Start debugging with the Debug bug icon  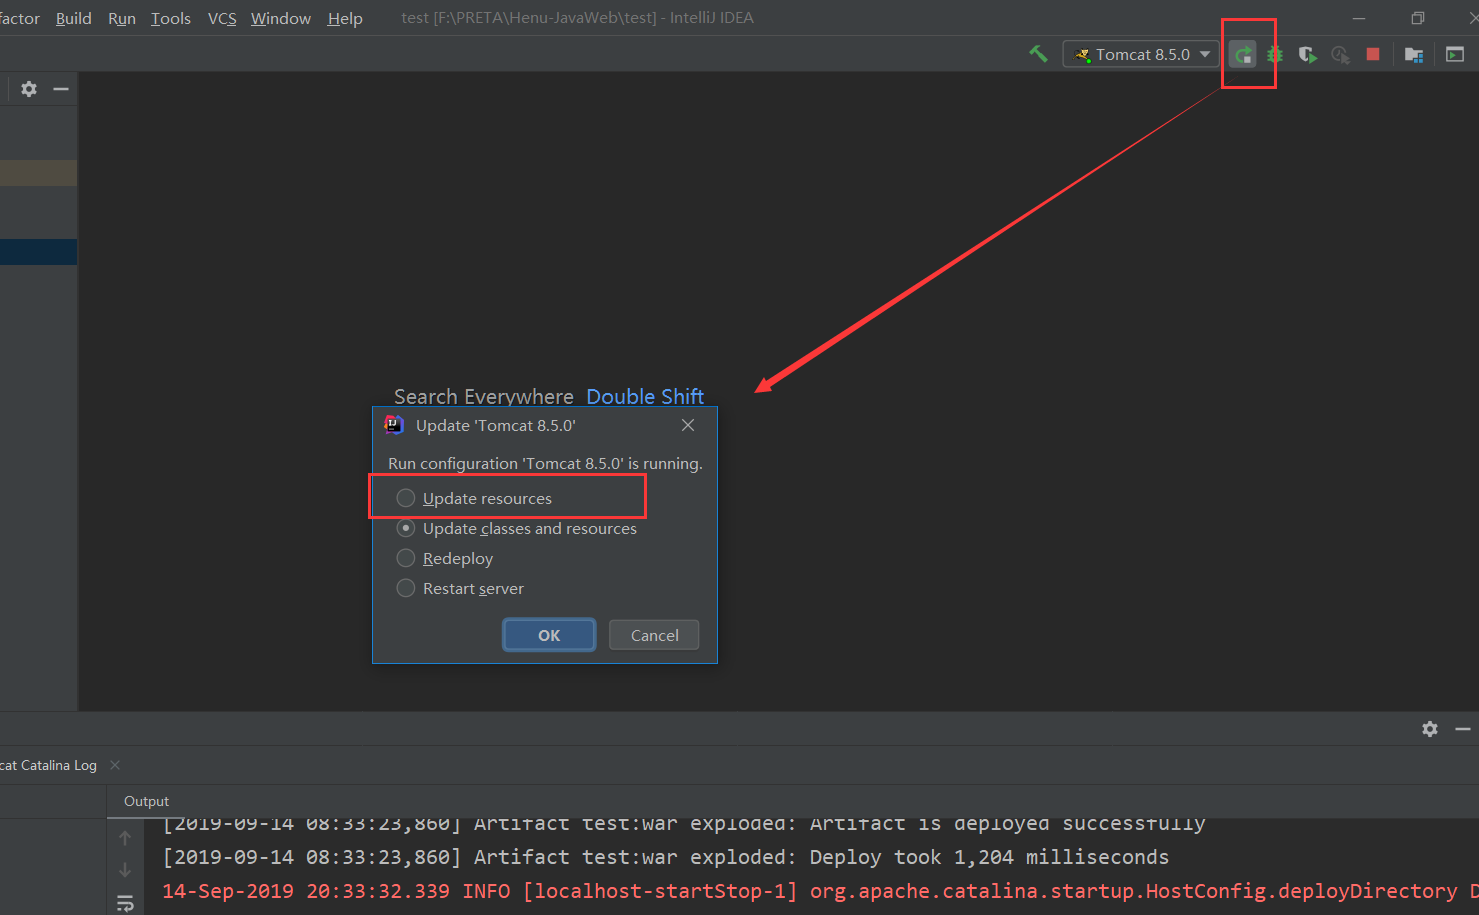pyautogui.click(x=1274, y=55)
